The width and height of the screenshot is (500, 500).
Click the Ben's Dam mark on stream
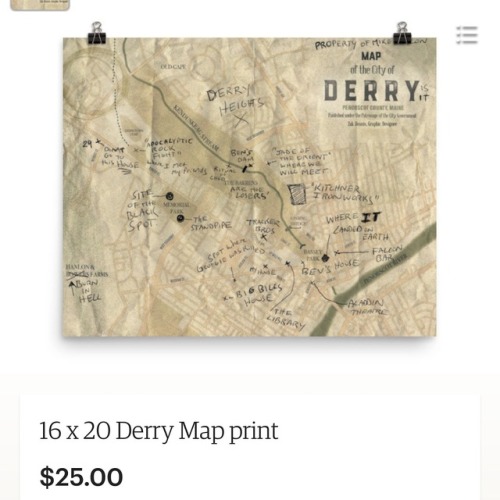coord(245,169)
